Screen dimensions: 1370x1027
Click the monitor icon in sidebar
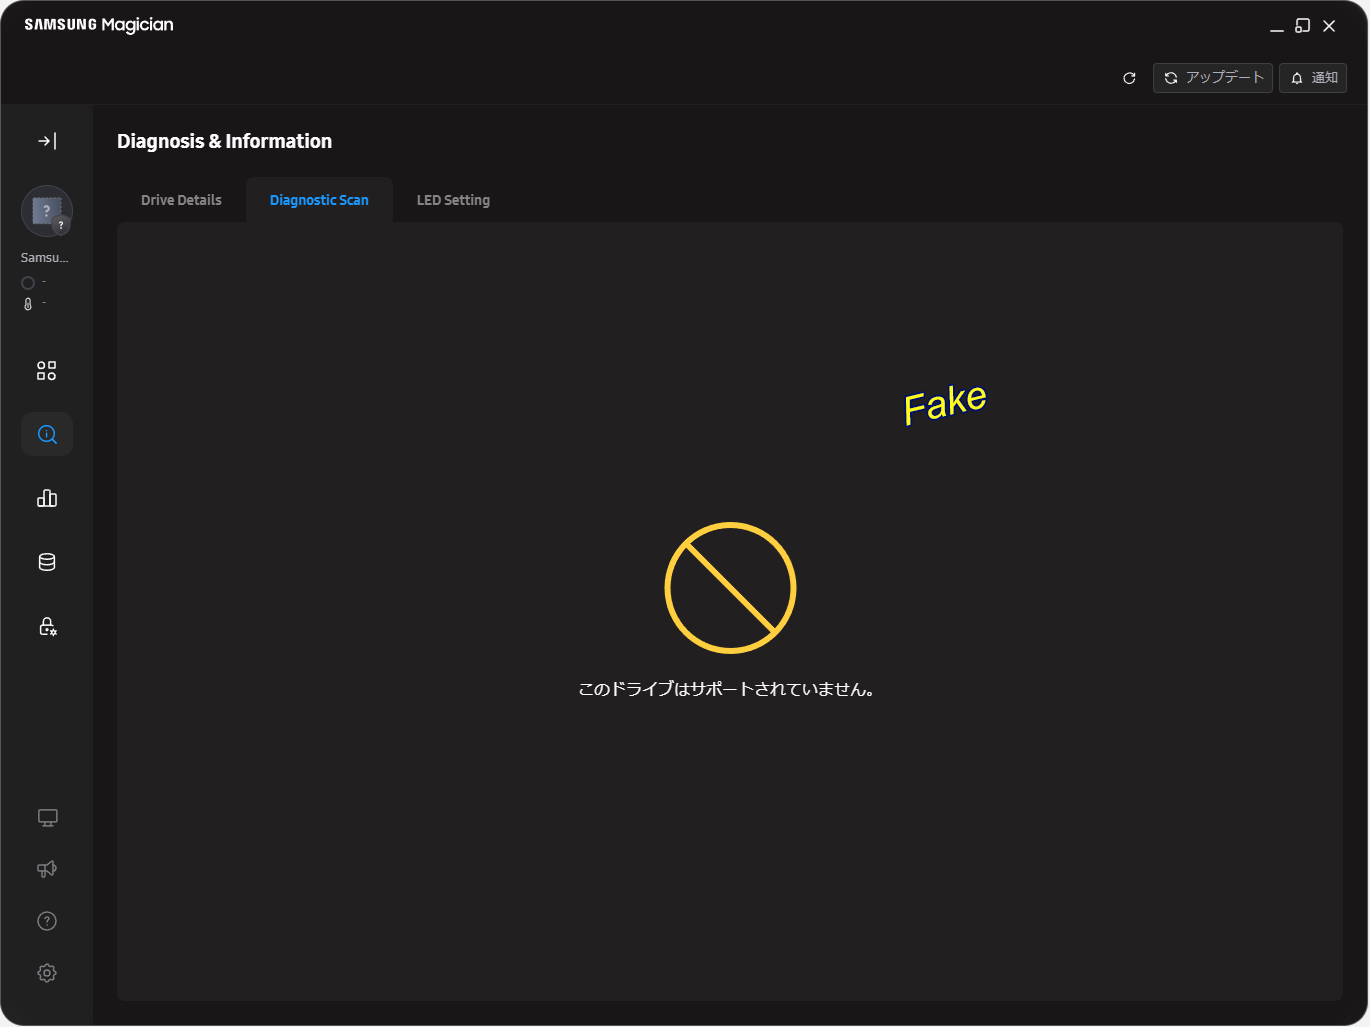[47, 818]
